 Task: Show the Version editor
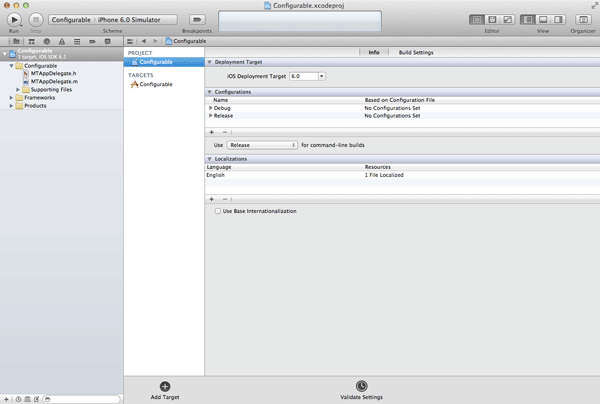coord(507,20)
